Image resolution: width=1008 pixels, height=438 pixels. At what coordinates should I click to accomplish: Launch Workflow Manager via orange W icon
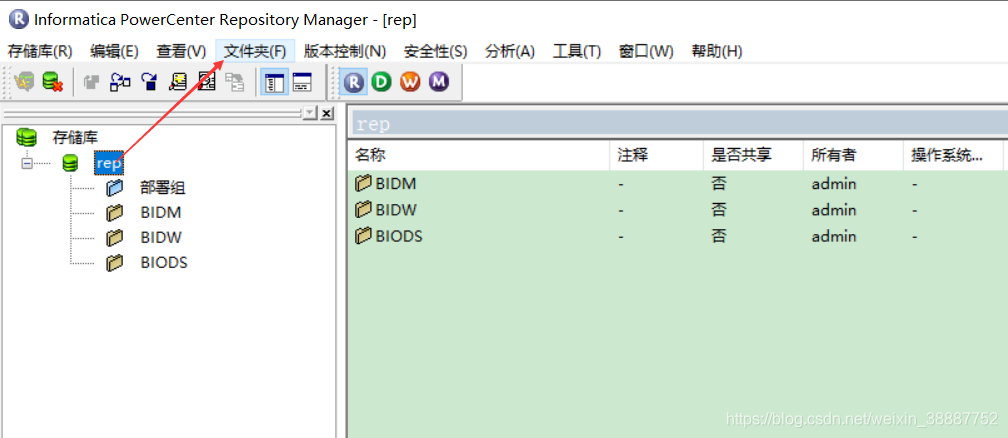coord(410,82)
